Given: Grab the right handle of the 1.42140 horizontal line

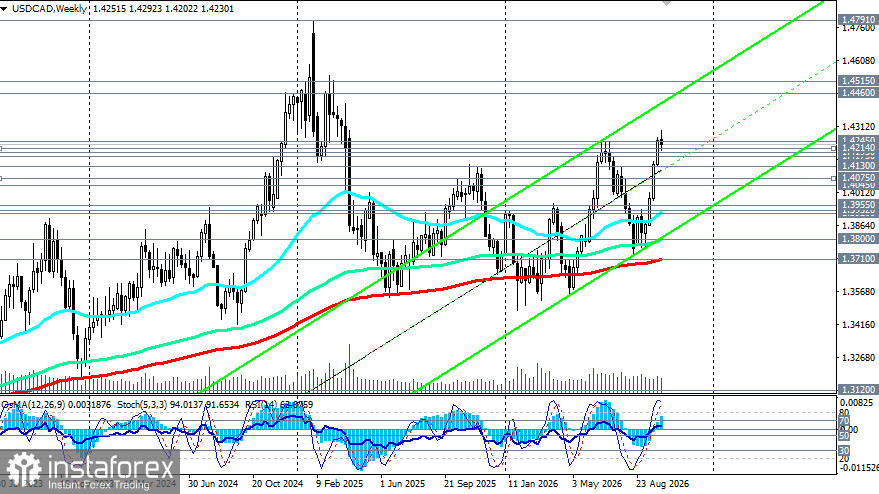Looking at the screenshot, I should click(834, 149).
